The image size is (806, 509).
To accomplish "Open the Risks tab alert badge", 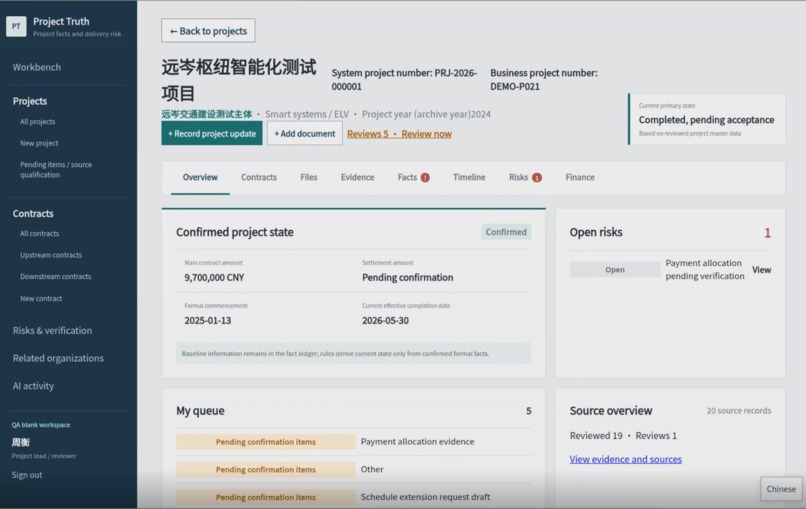I will 537,177.
